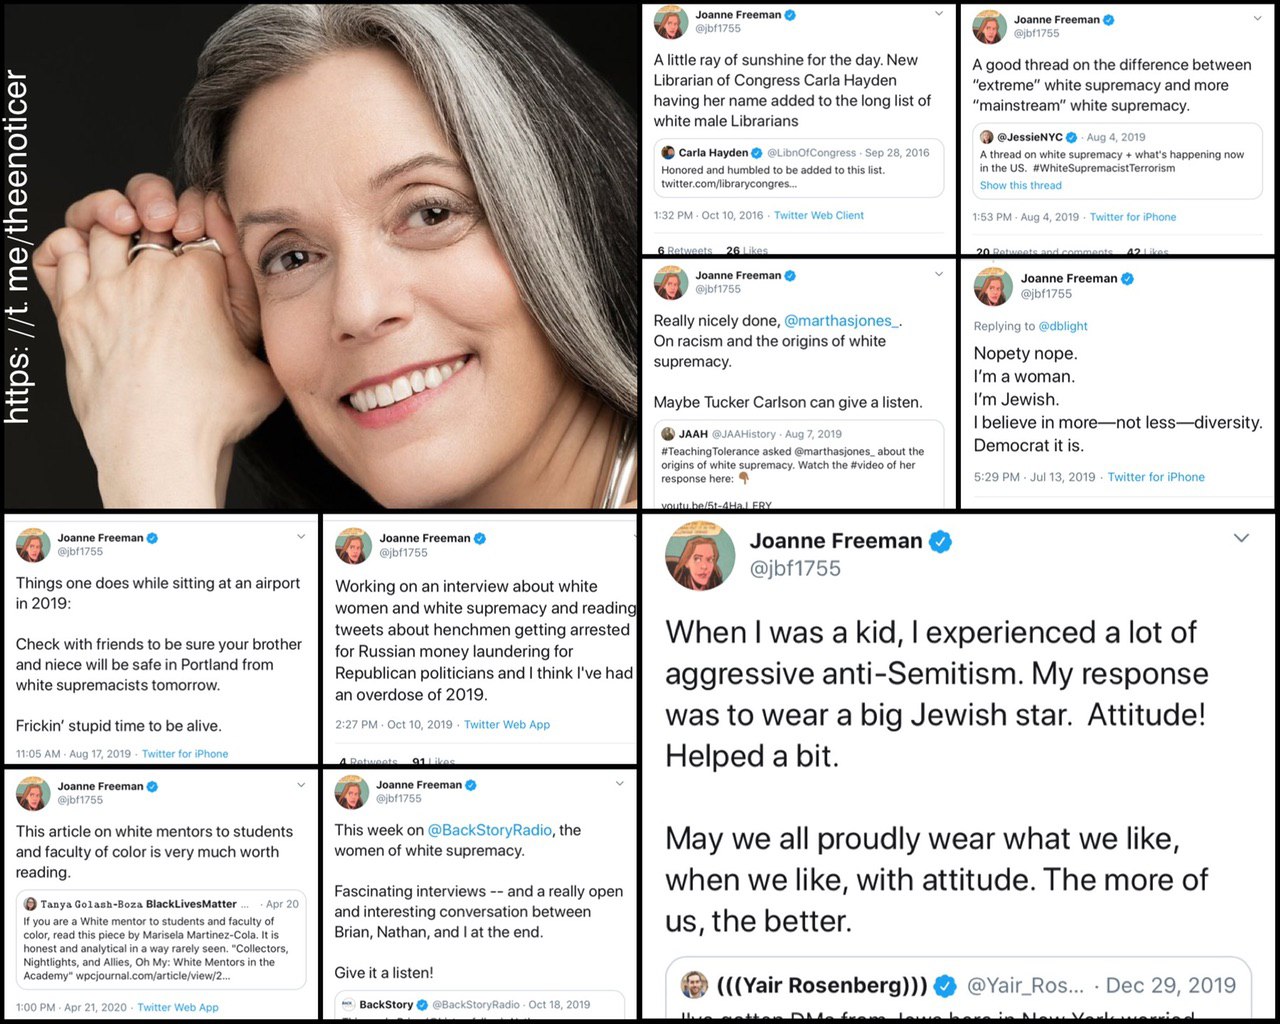Open the chevron menu on the large anti-Semitism tweet
1280x1024 pixels.
point(1241,538)
